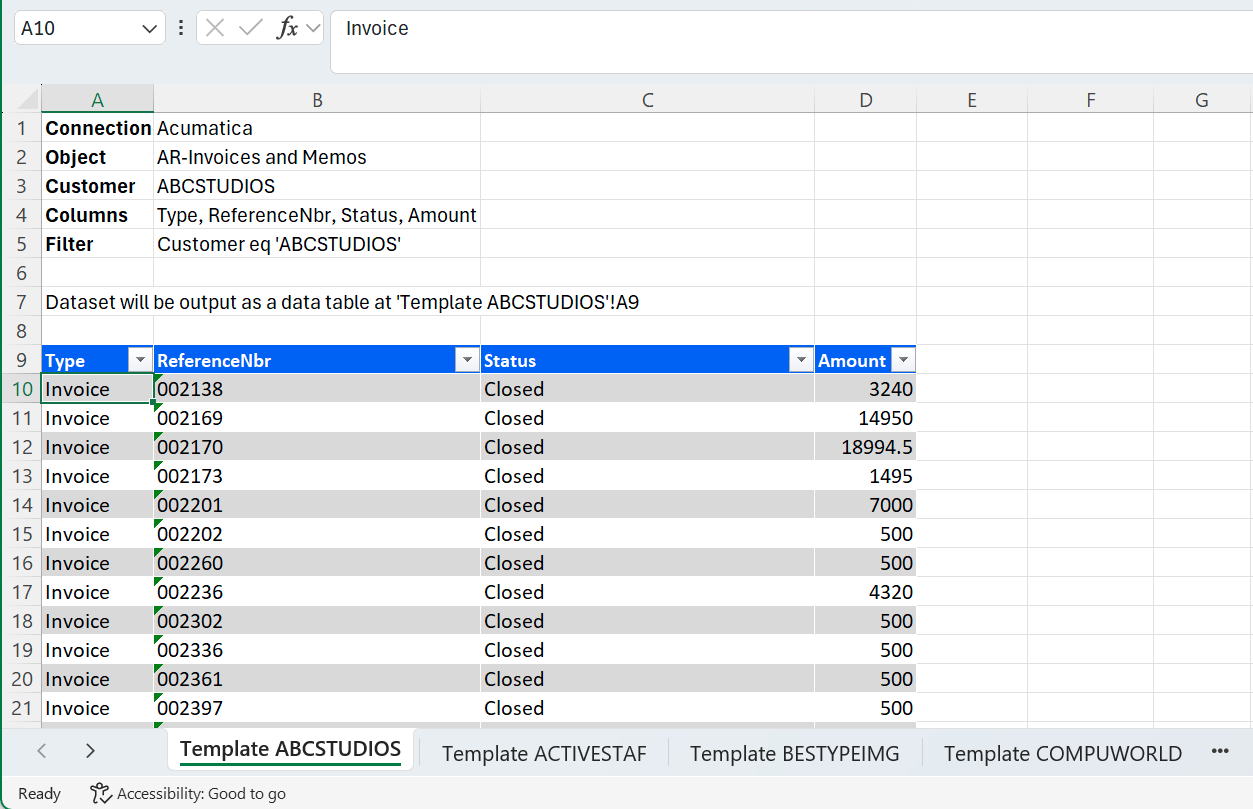Viewport: 1253px width, 809px height.
Task: Show more sheet tabs with ellipsis button
Action: tap(1219, 751)
